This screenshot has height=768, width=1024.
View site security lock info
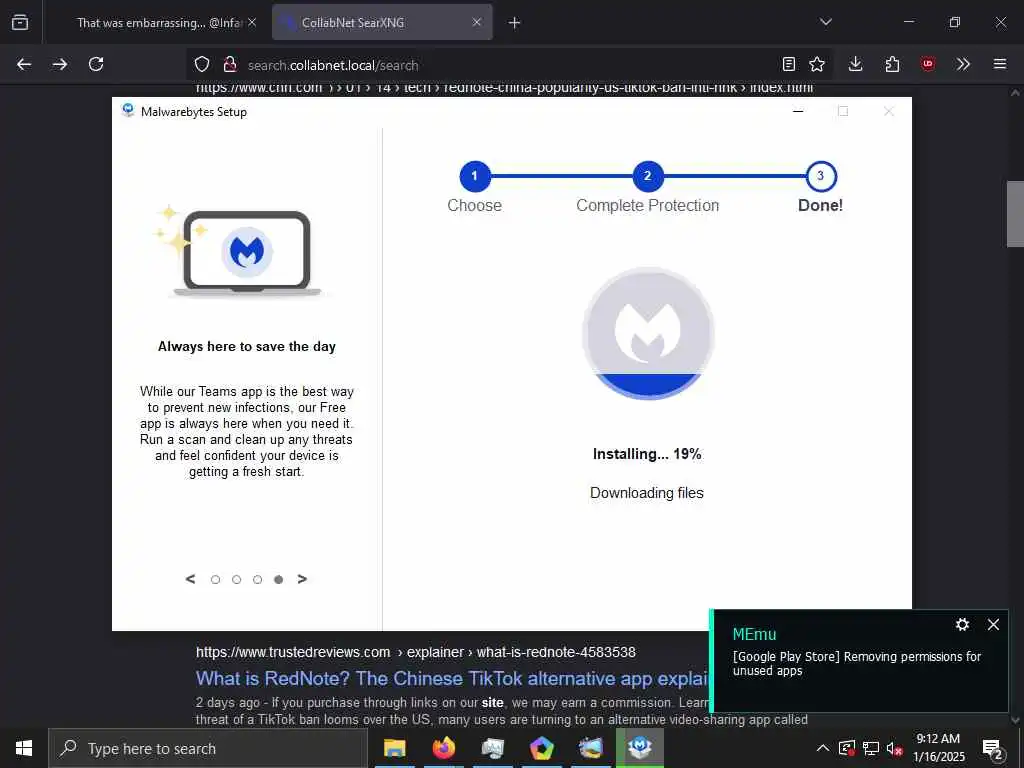(x=229, y=64)
